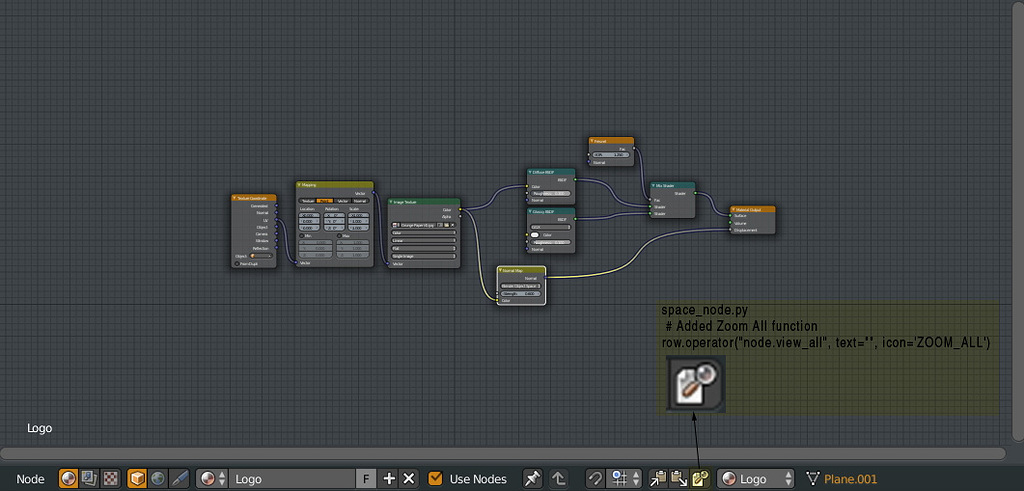This screenshot has width=1024, height=491.
Task: Open Object Space dropdown in Normal Map node
Action: (520, 286)
